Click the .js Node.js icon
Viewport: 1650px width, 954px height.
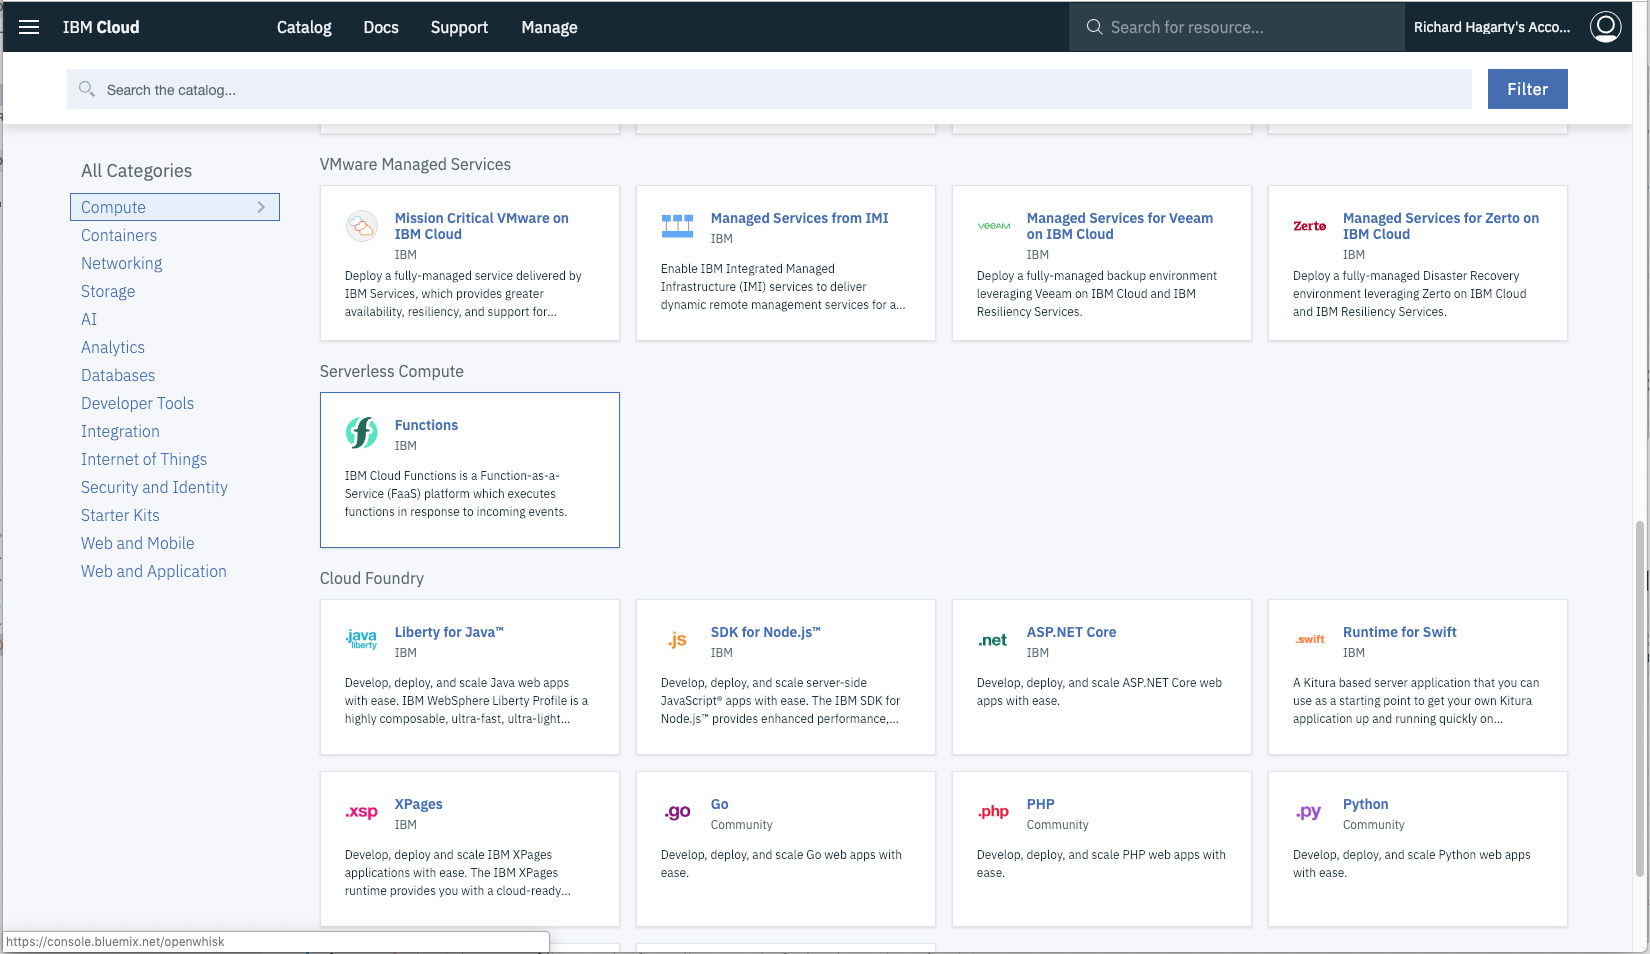click(x=677, y=640)
